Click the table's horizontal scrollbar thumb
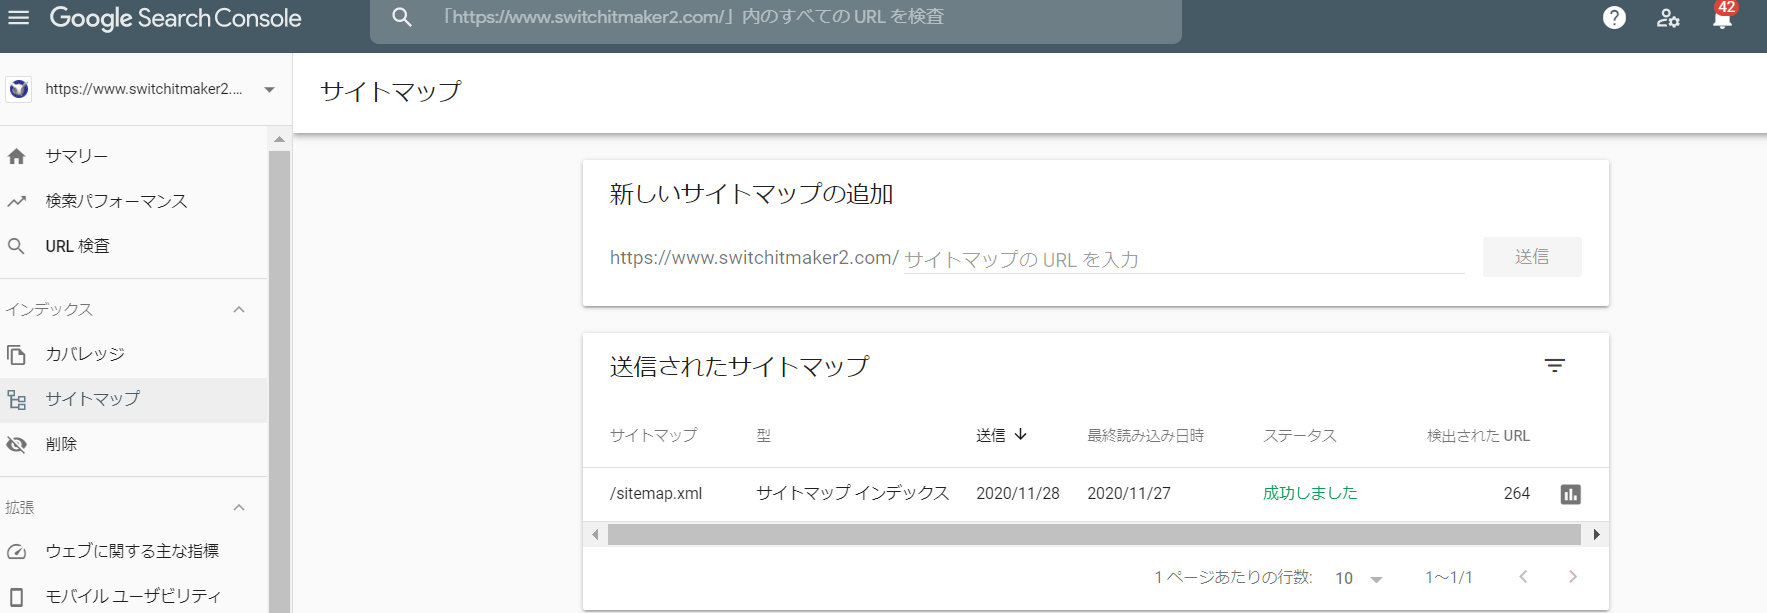The image size is (1767, 613). pos(1094,534)
